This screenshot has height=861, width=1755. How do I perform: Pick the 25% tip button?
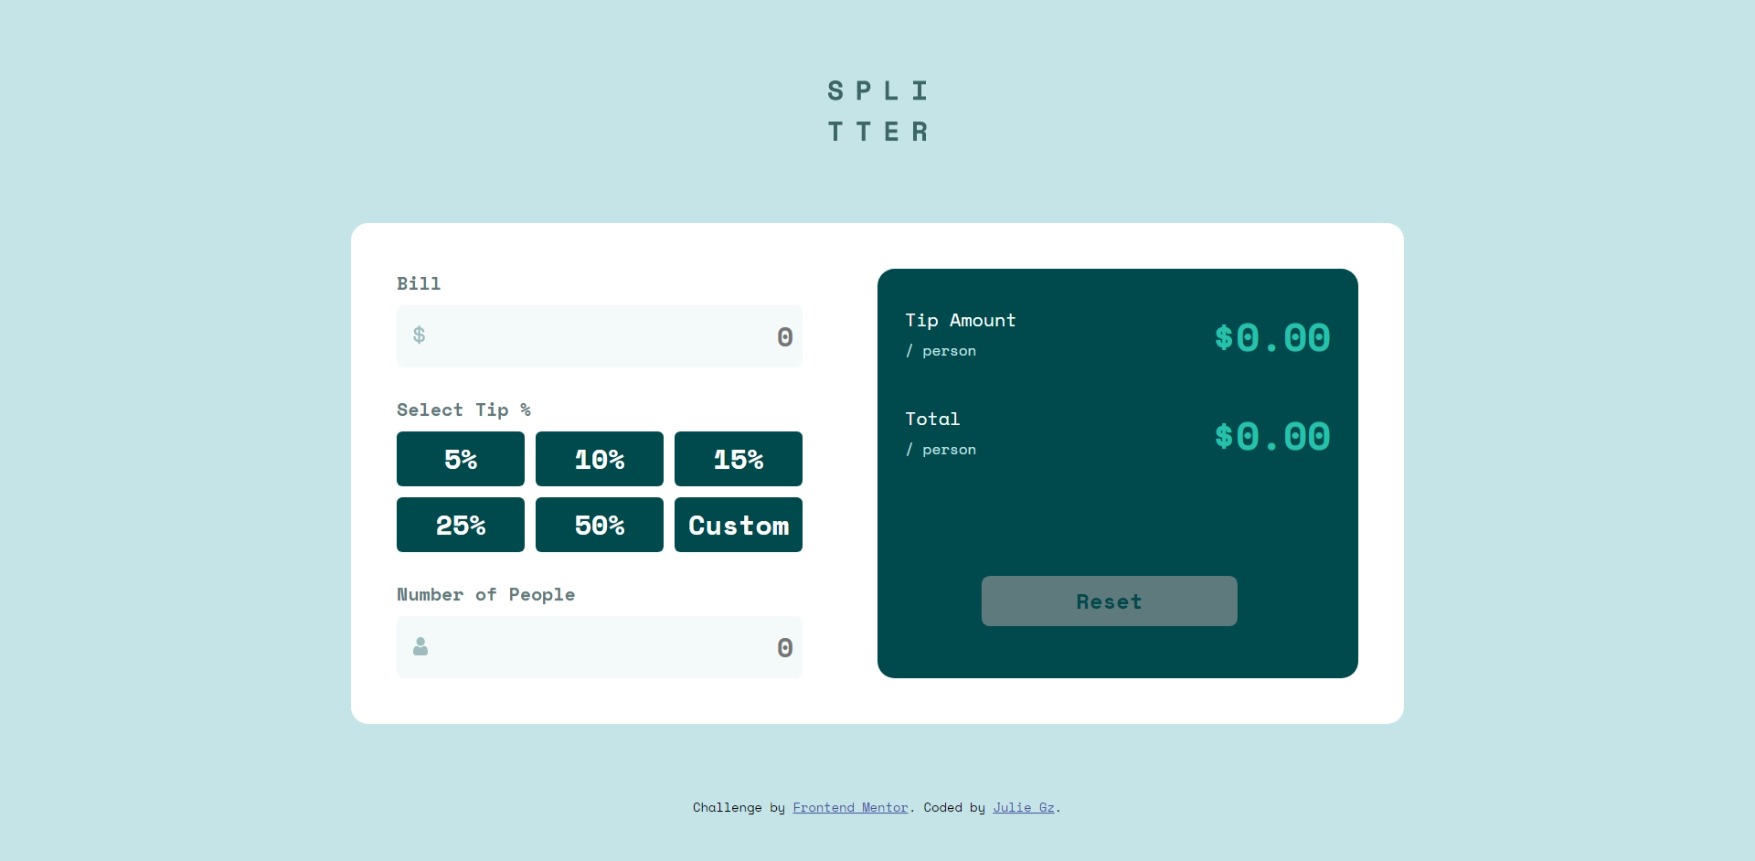tap(460, 525)
